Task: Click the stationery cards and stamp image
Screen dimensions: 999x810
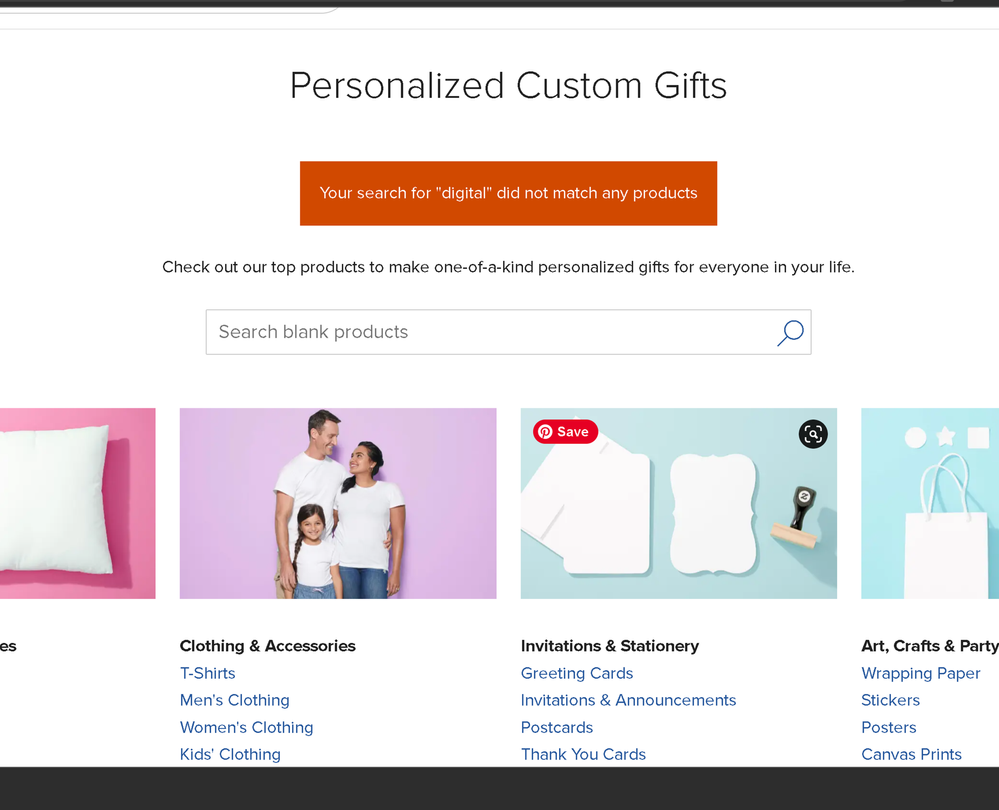Action: (x=679, y=503)
